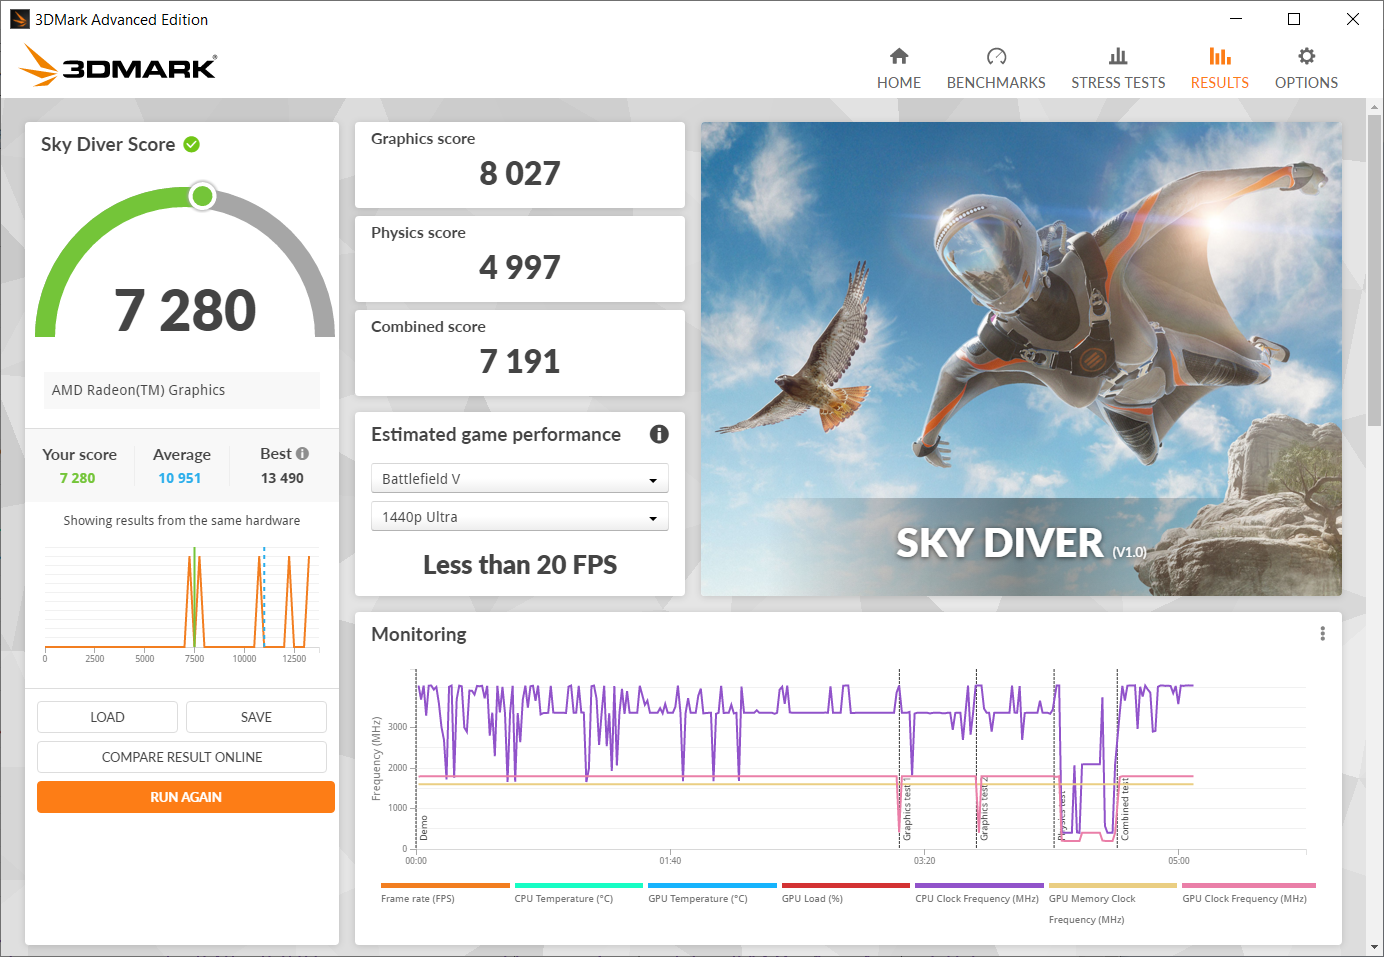Open Benchmarks via the gauge icon
The width and height of the screenshot is (1384, 957).
pos(996,56)
